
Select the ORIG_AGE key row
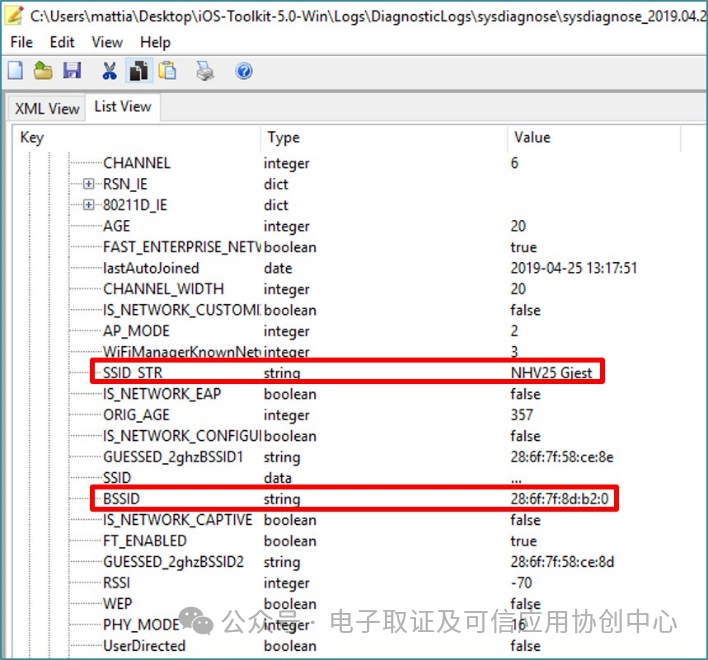(136, 415)
